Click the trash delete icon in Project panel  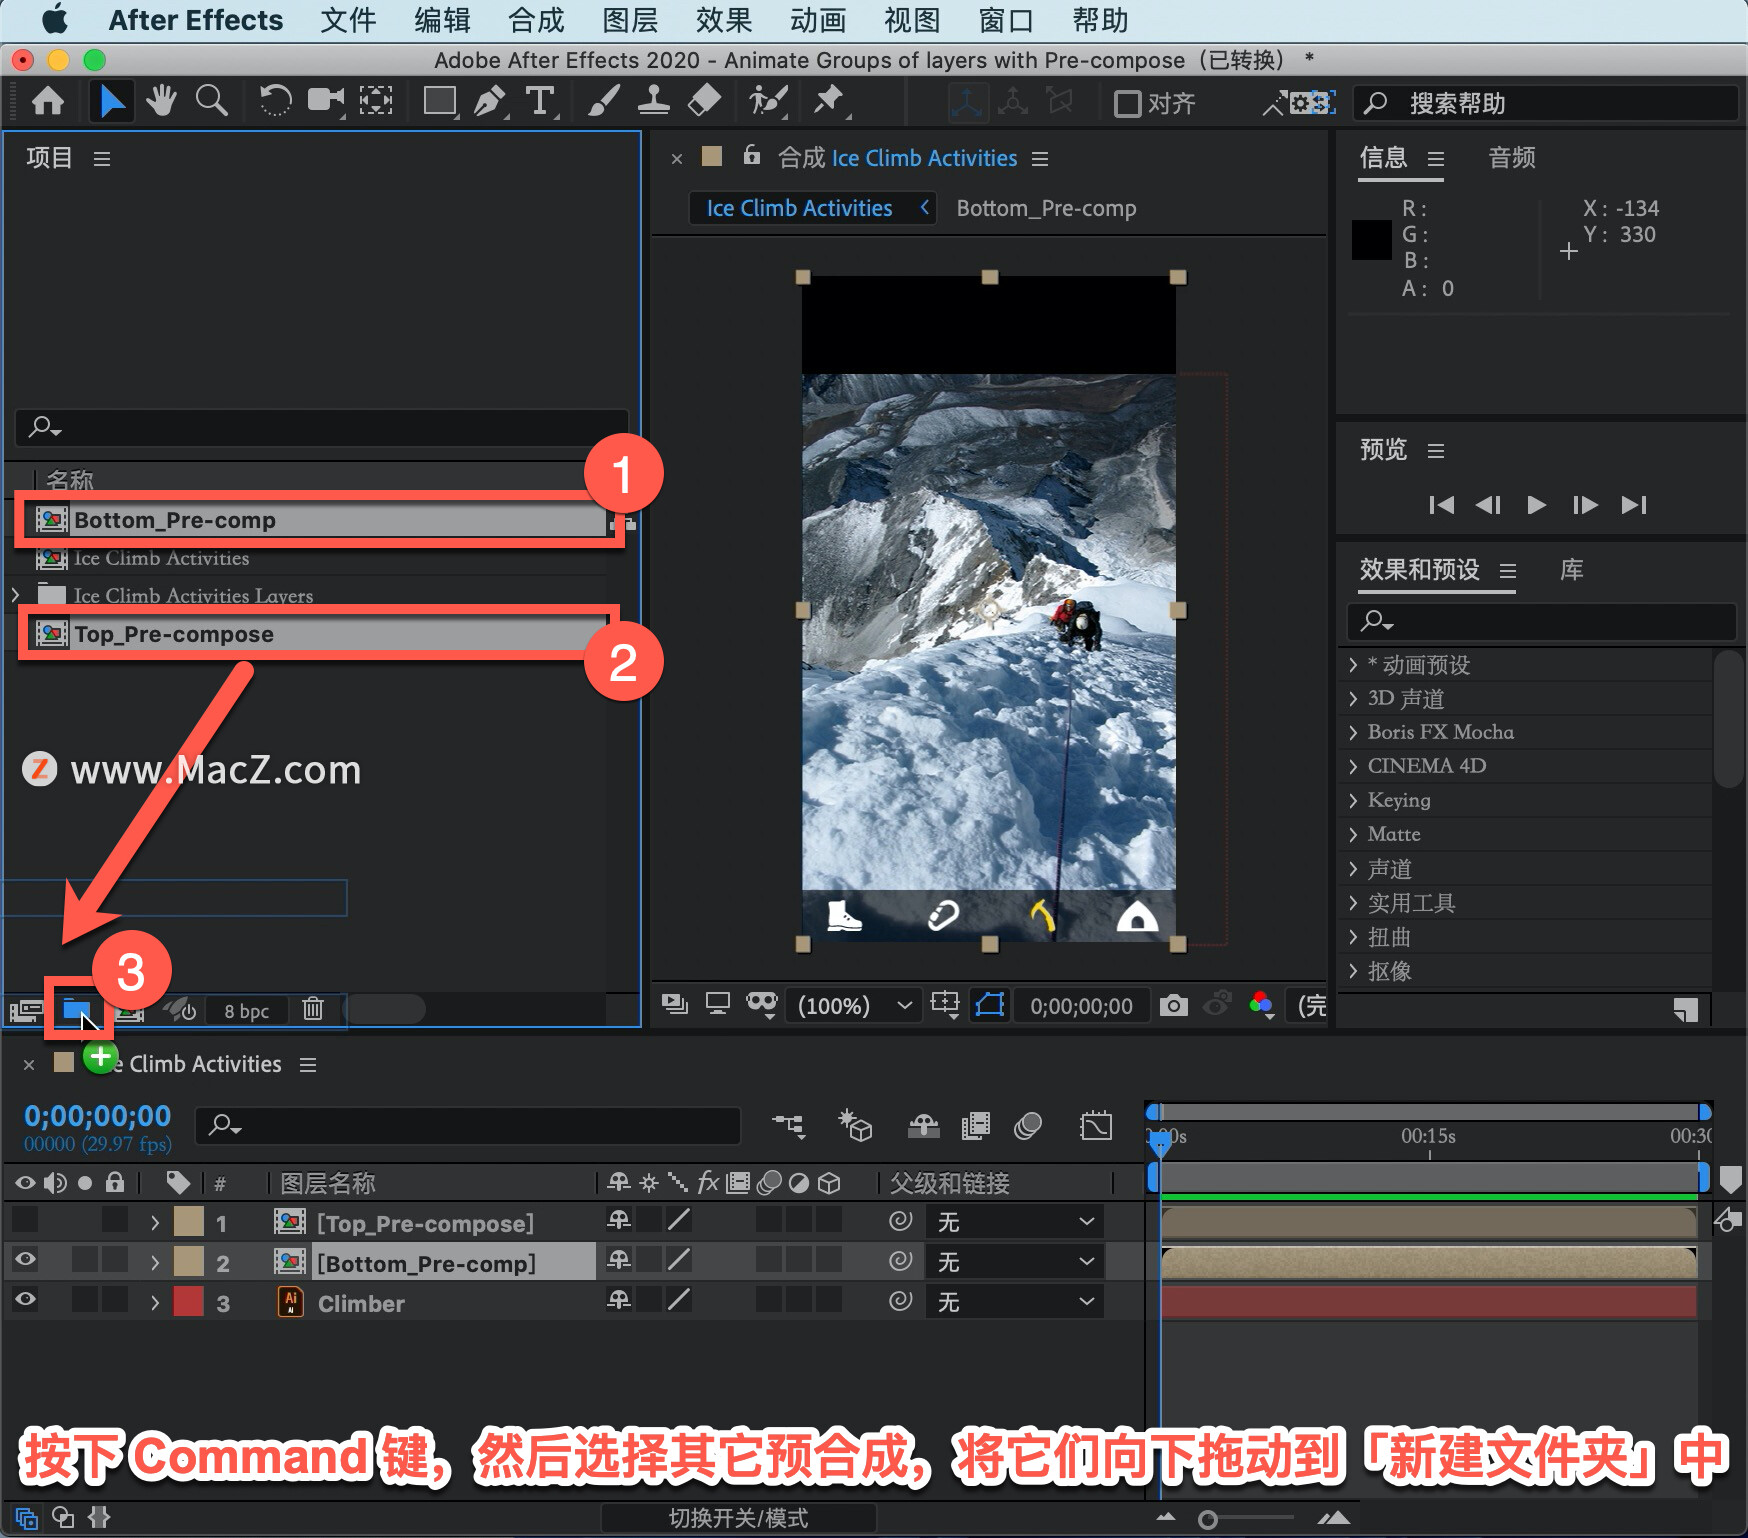[313, 1009]
